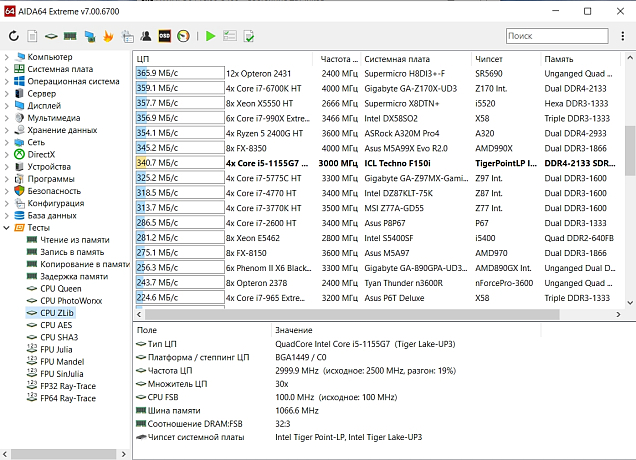Viewport: 636px width, 460px height.
Task: Click the Системная плата column header
Action: (396, 59)
